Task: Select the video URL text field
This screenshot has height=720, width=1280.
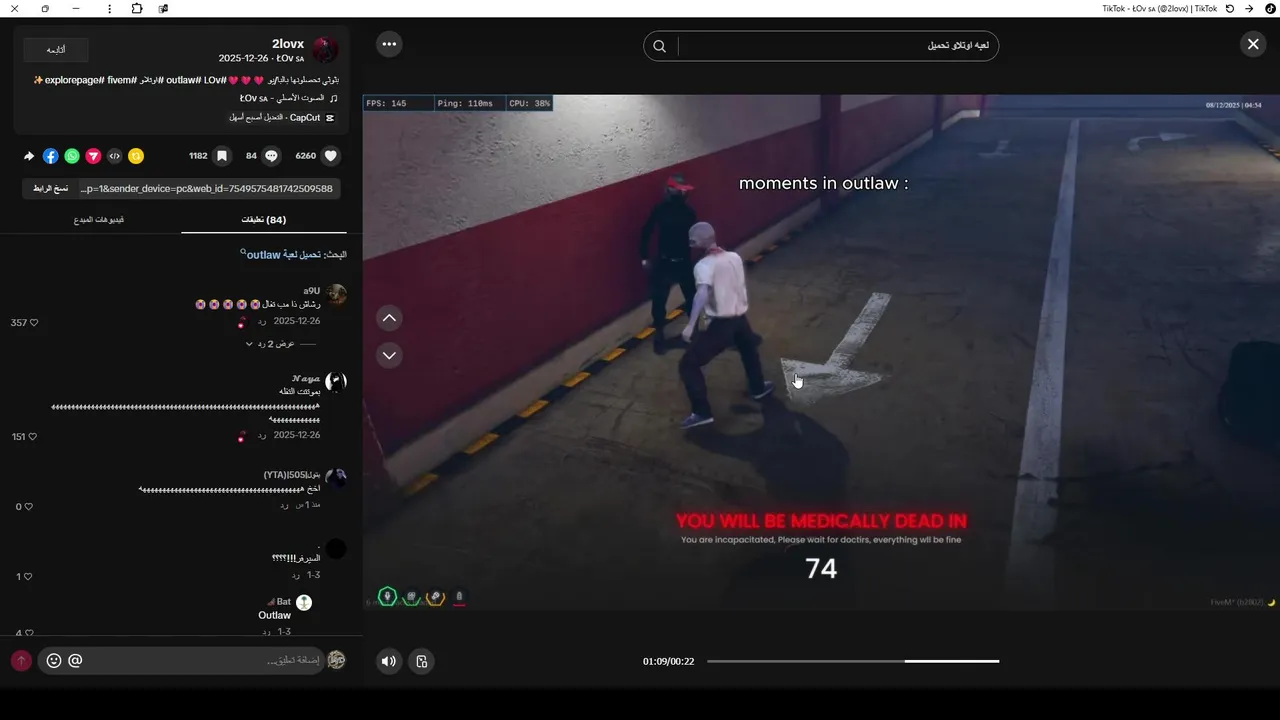Action: tap(208, 188)
